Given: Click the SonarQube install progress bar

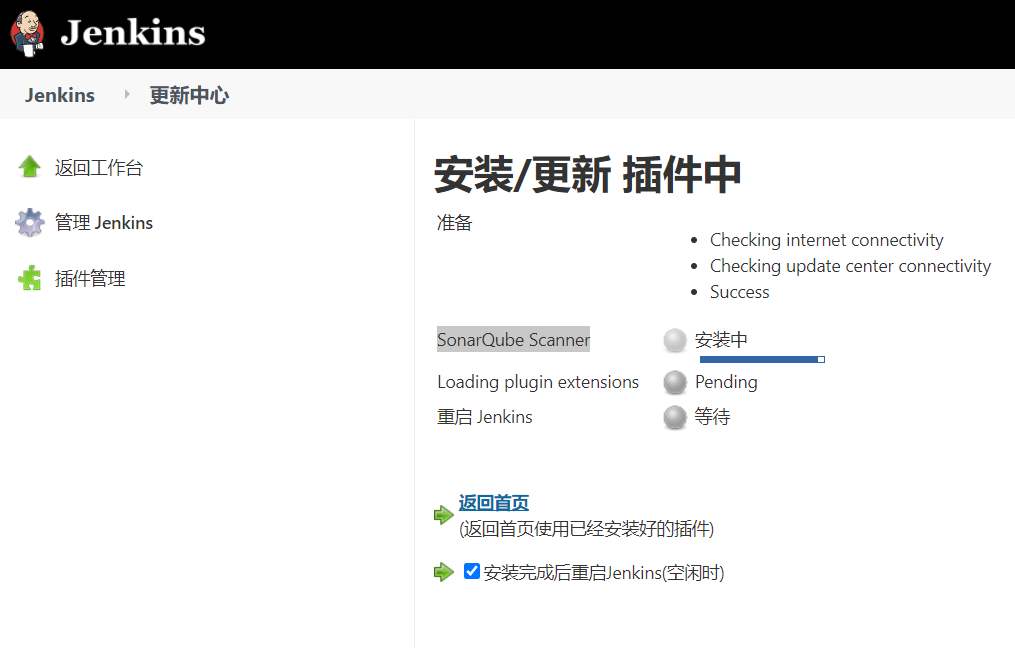Looking at the screenshot, I should tap(762, 359).
